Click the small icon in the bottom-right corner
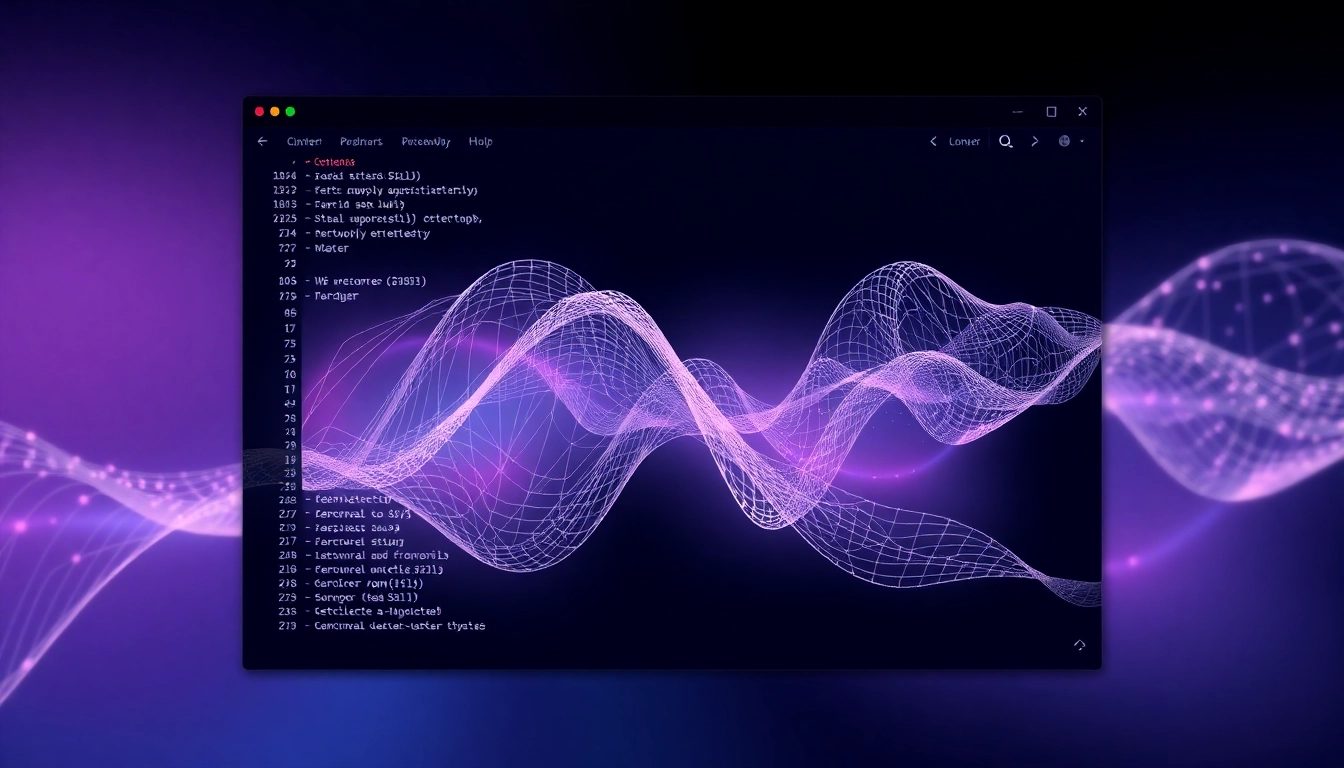The height and width of the screenshot is (768, 1344). click(1079, 646)
